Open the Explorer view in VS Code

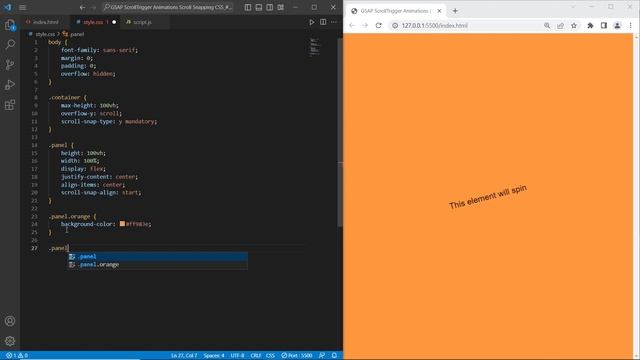point(10,25)
